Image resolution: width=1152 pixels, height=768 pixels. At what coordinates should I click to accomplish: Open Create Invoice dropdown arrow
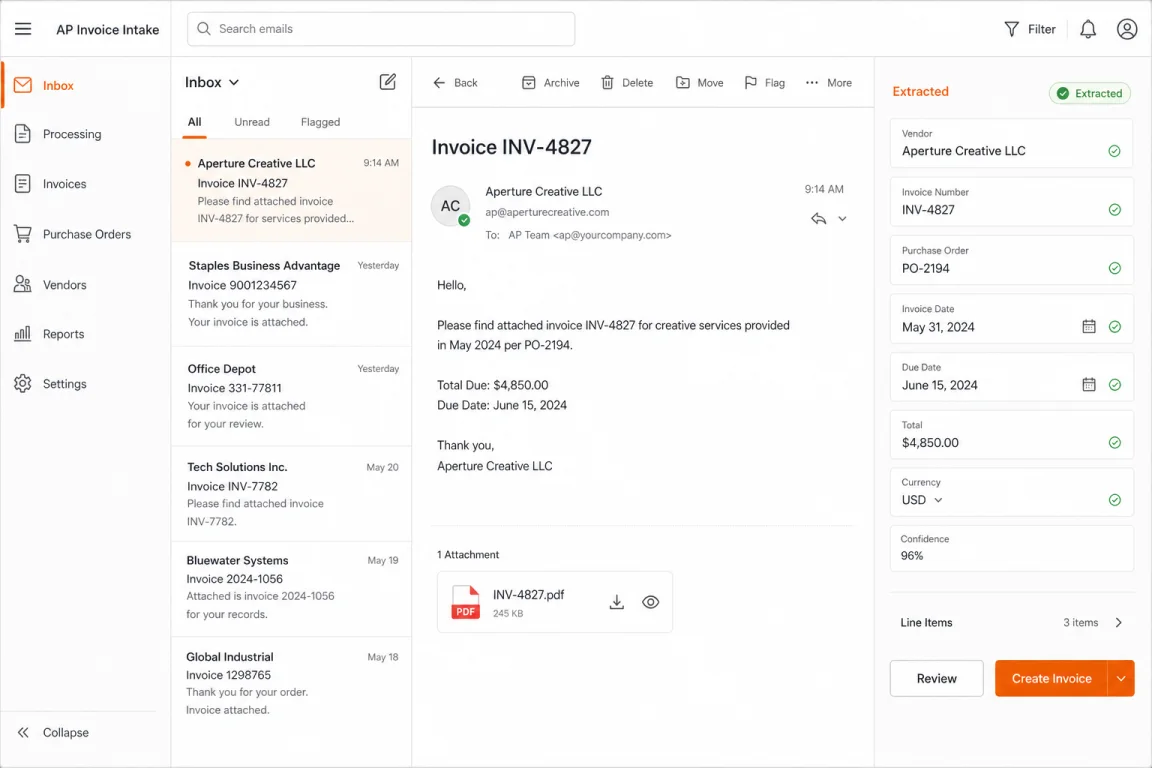pos(1120,678)
